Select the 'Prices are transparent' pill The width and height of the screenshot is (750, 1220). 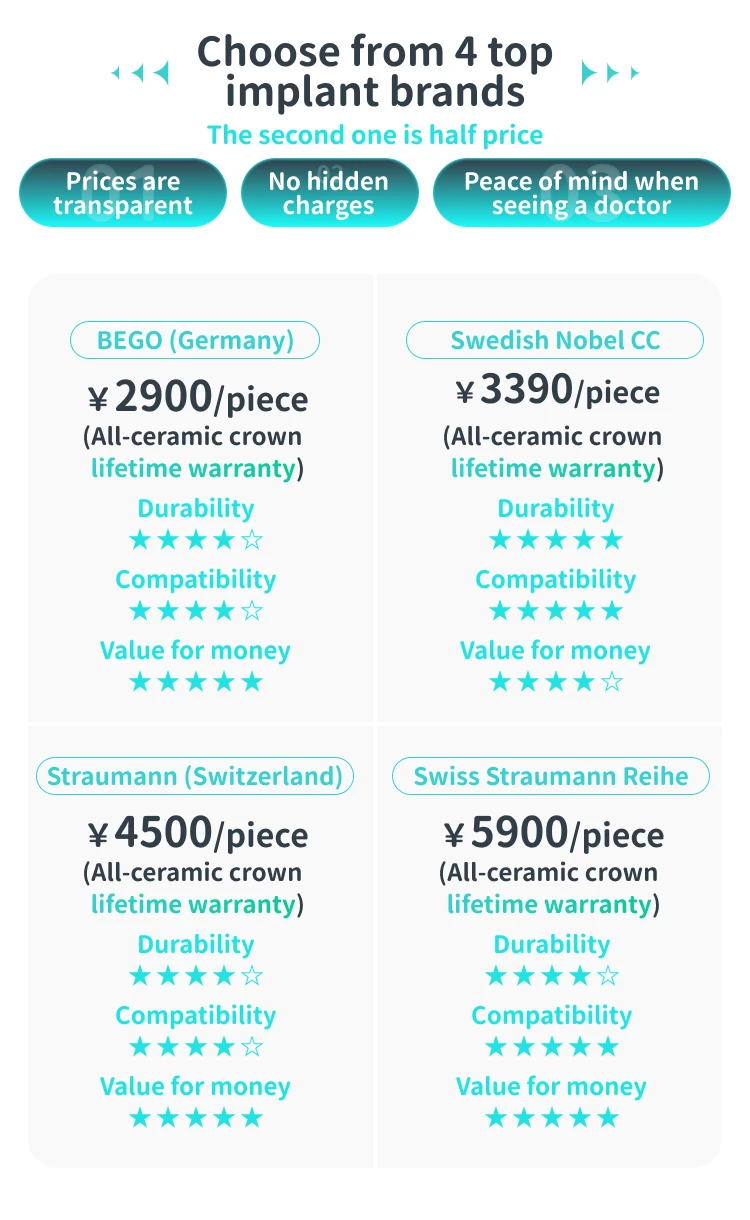[x=123, y=193]
